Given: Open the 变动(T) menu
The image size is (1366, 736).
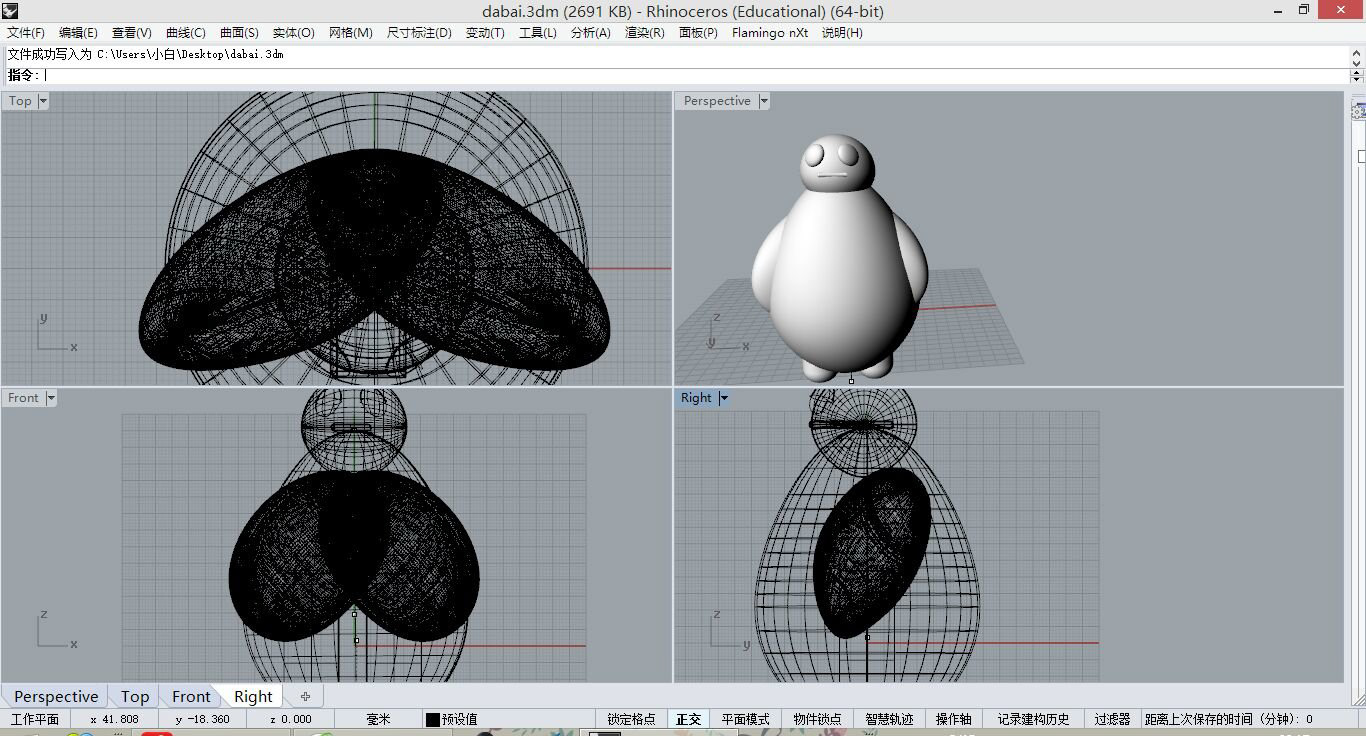Looking at the screenshot, I should click(x=485, y=33).
